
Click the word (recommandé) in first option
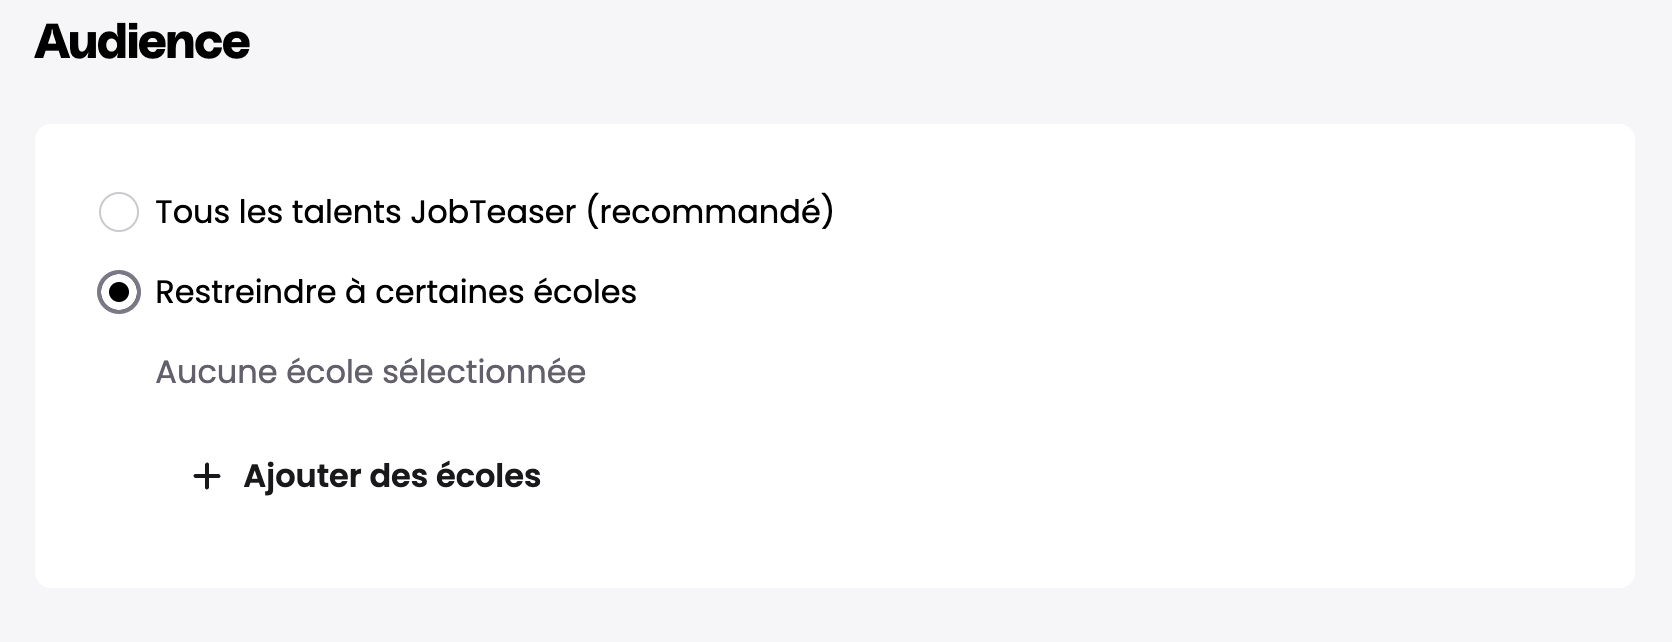pyautogui.click(x=709, y=212)
